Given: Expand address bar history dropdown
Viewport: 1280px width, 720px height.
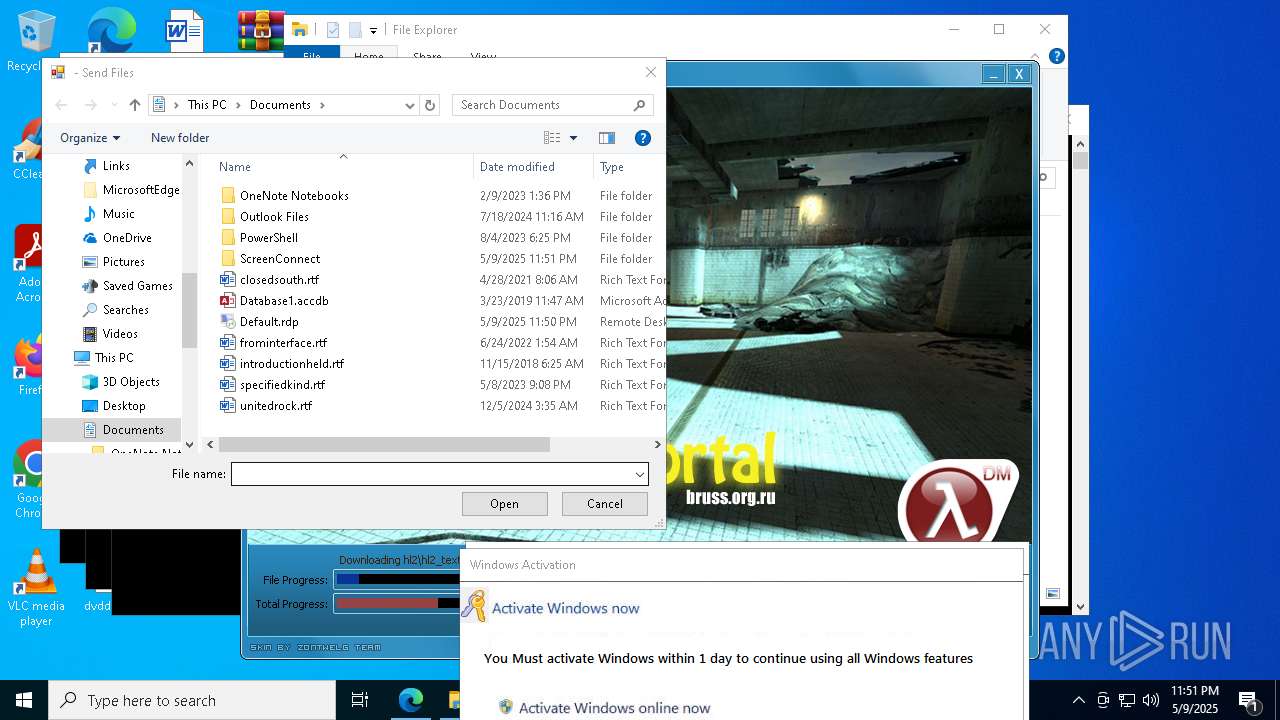Looking at the screenshot, I should (410, 105).
